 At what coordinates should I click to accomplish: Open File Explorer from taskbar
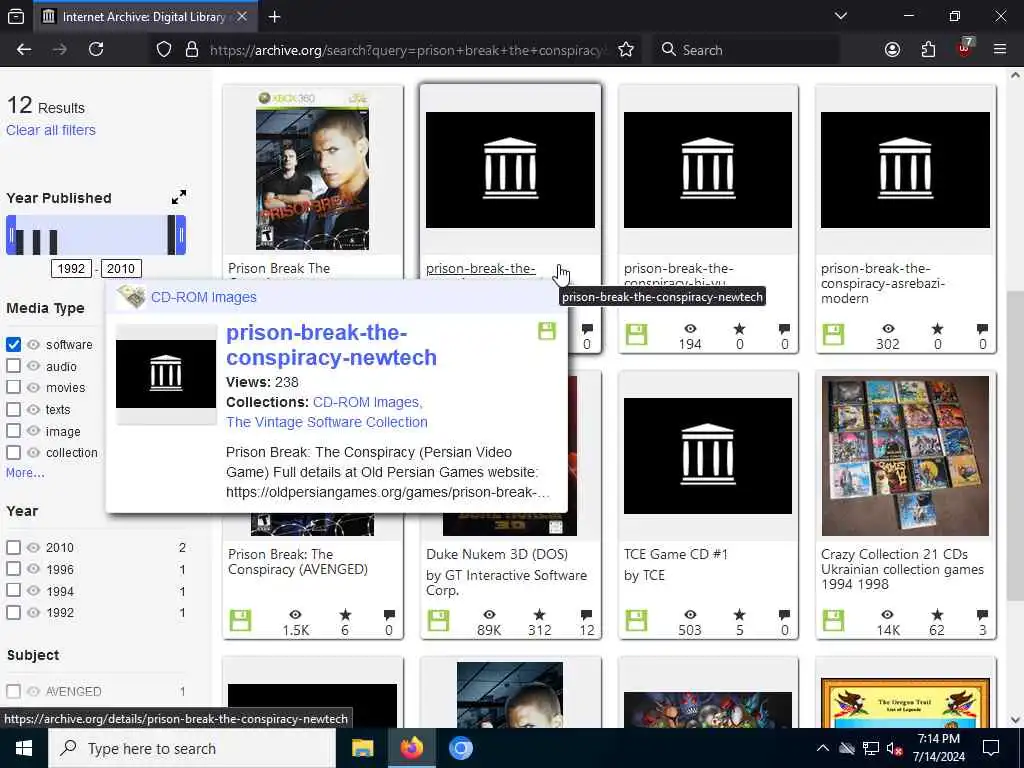362,748
